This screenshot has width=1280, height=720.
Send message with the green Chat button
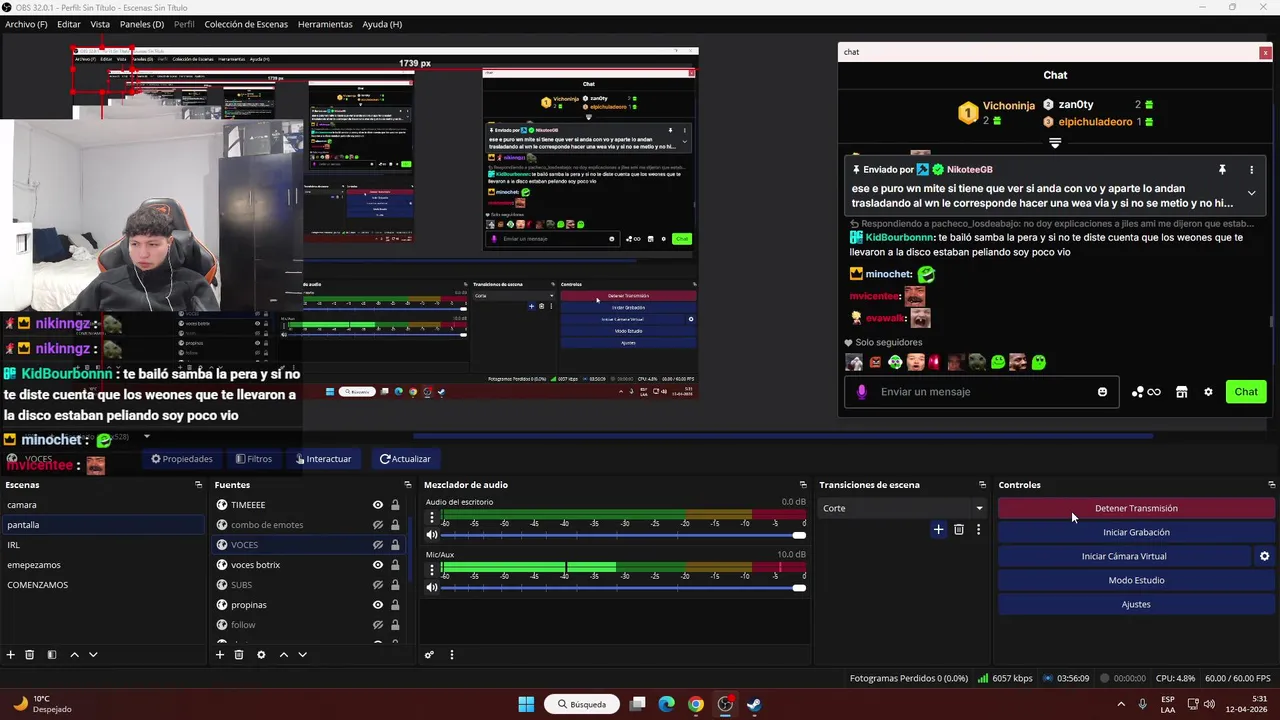[x=1246, y=392]
